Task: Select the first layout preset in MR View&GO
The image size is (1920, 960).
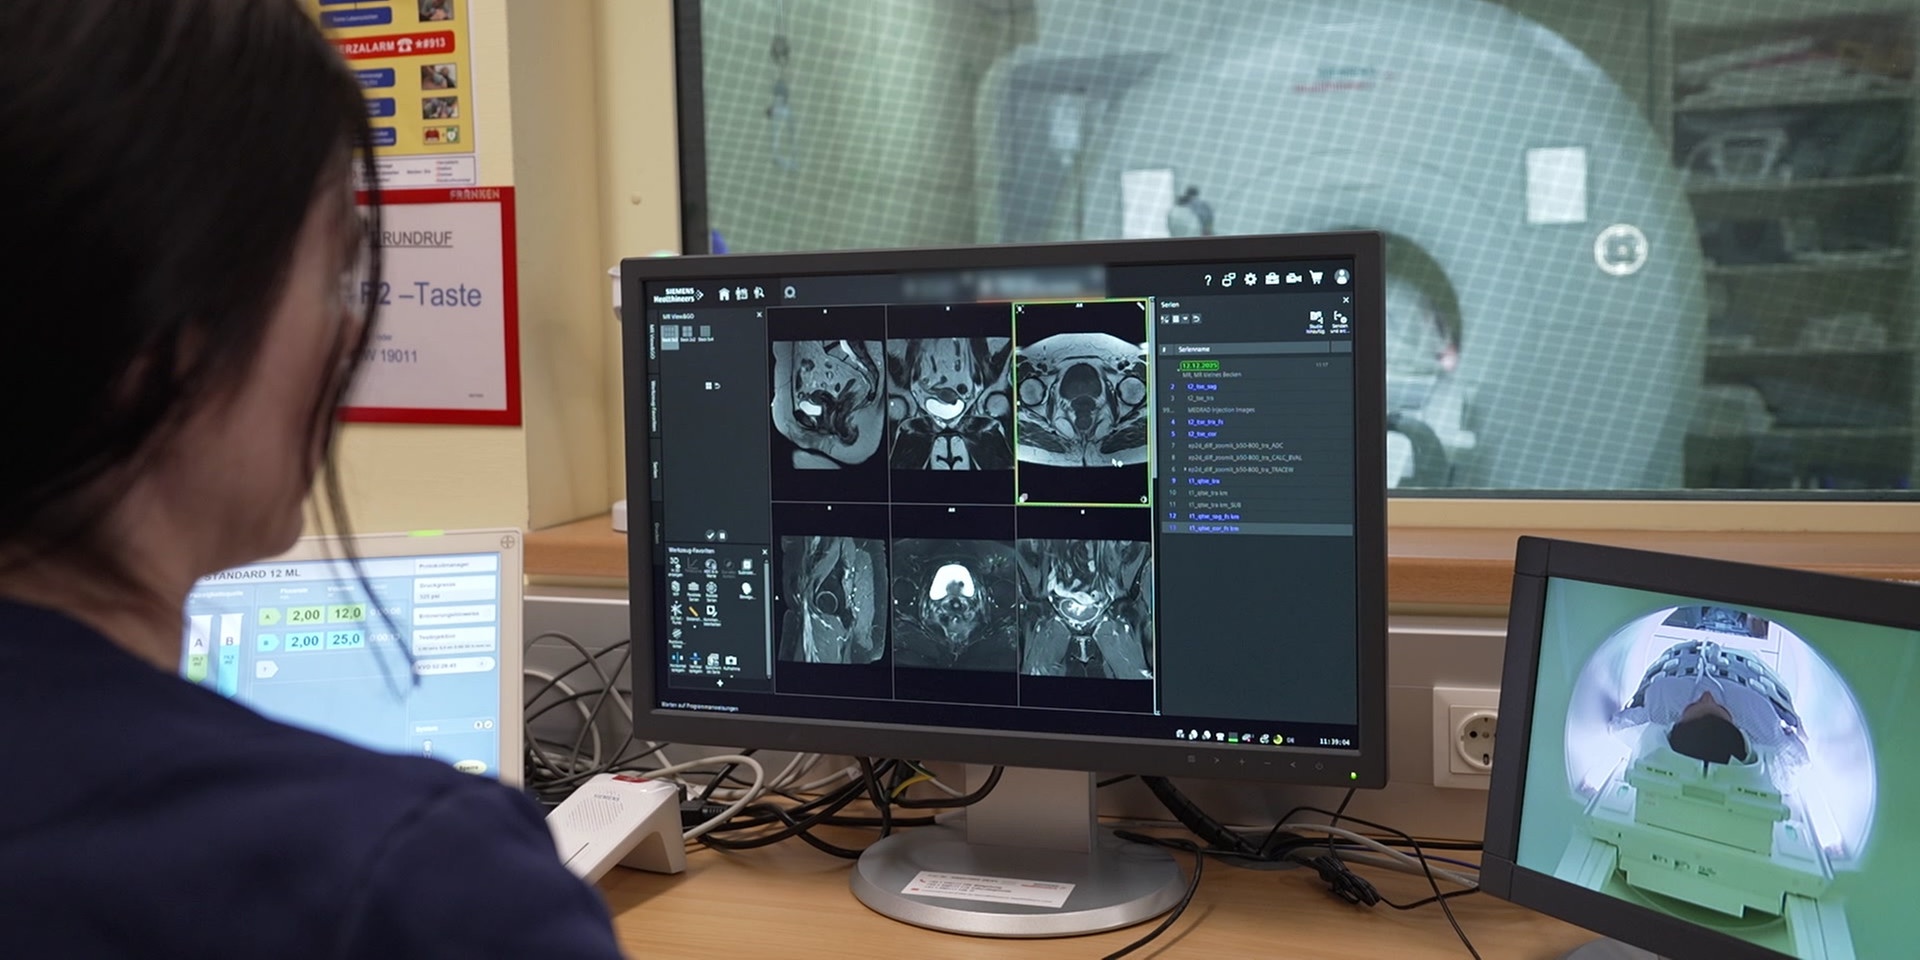Action: [669, 333]
